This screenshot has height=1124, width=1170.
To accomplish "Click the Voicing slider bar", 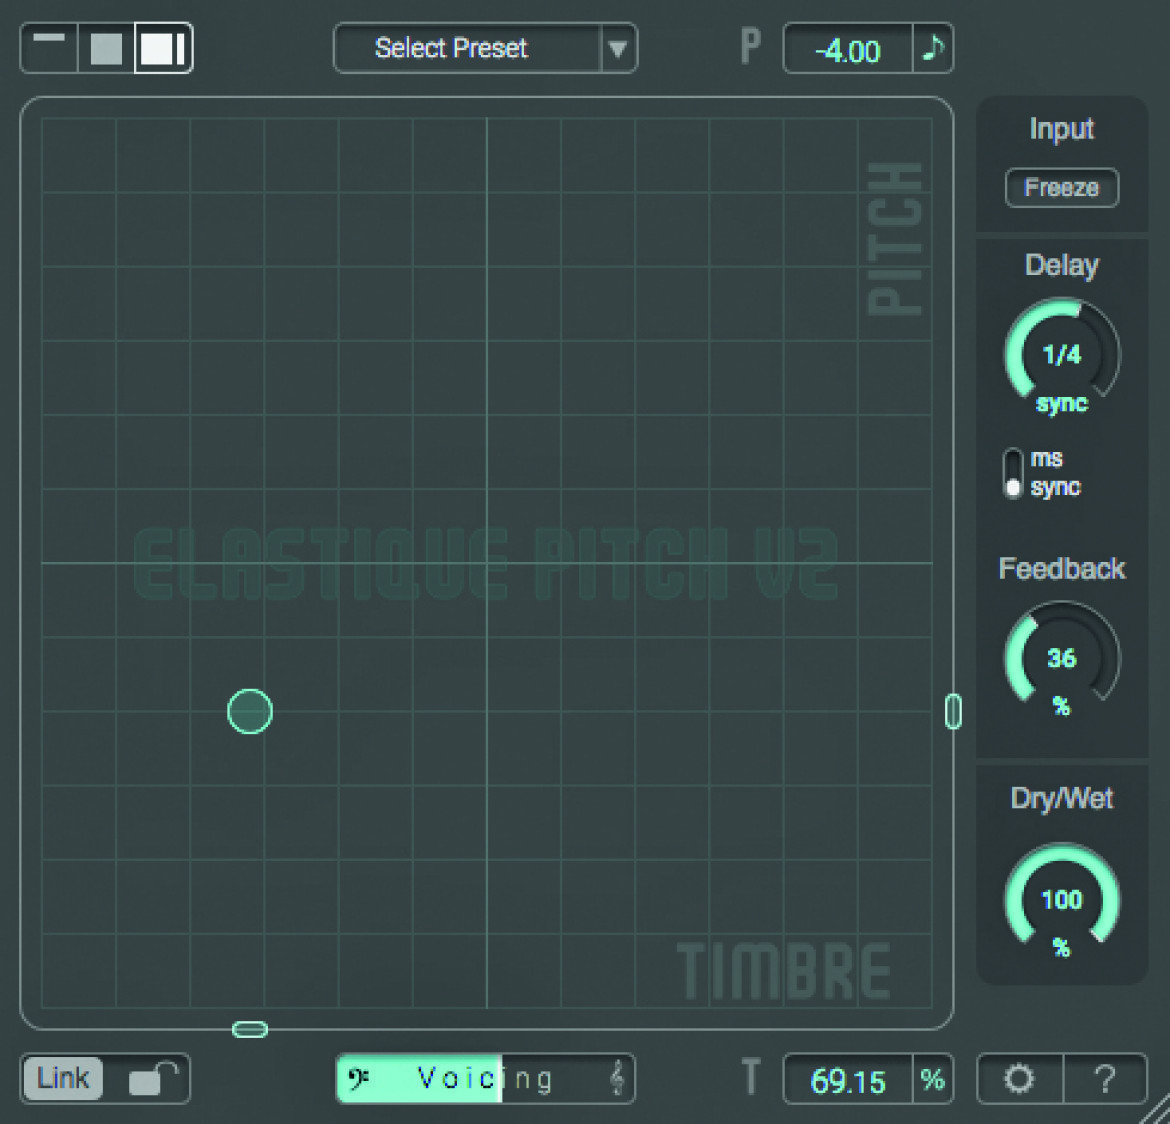I will [x=486, y=1078].
